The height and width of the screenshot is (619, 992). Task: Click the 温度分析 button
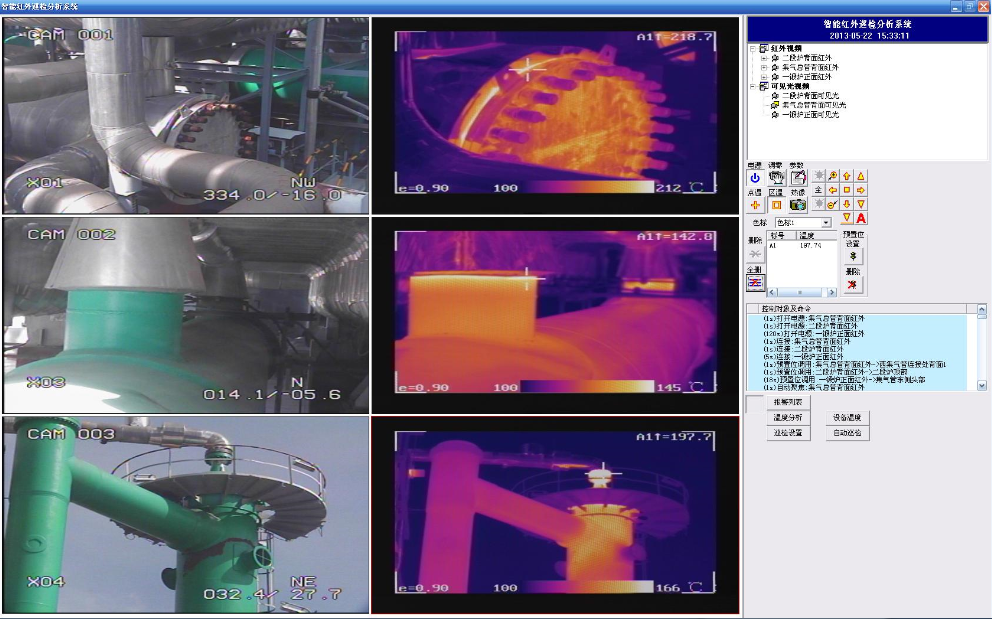[x=788, y=418]
